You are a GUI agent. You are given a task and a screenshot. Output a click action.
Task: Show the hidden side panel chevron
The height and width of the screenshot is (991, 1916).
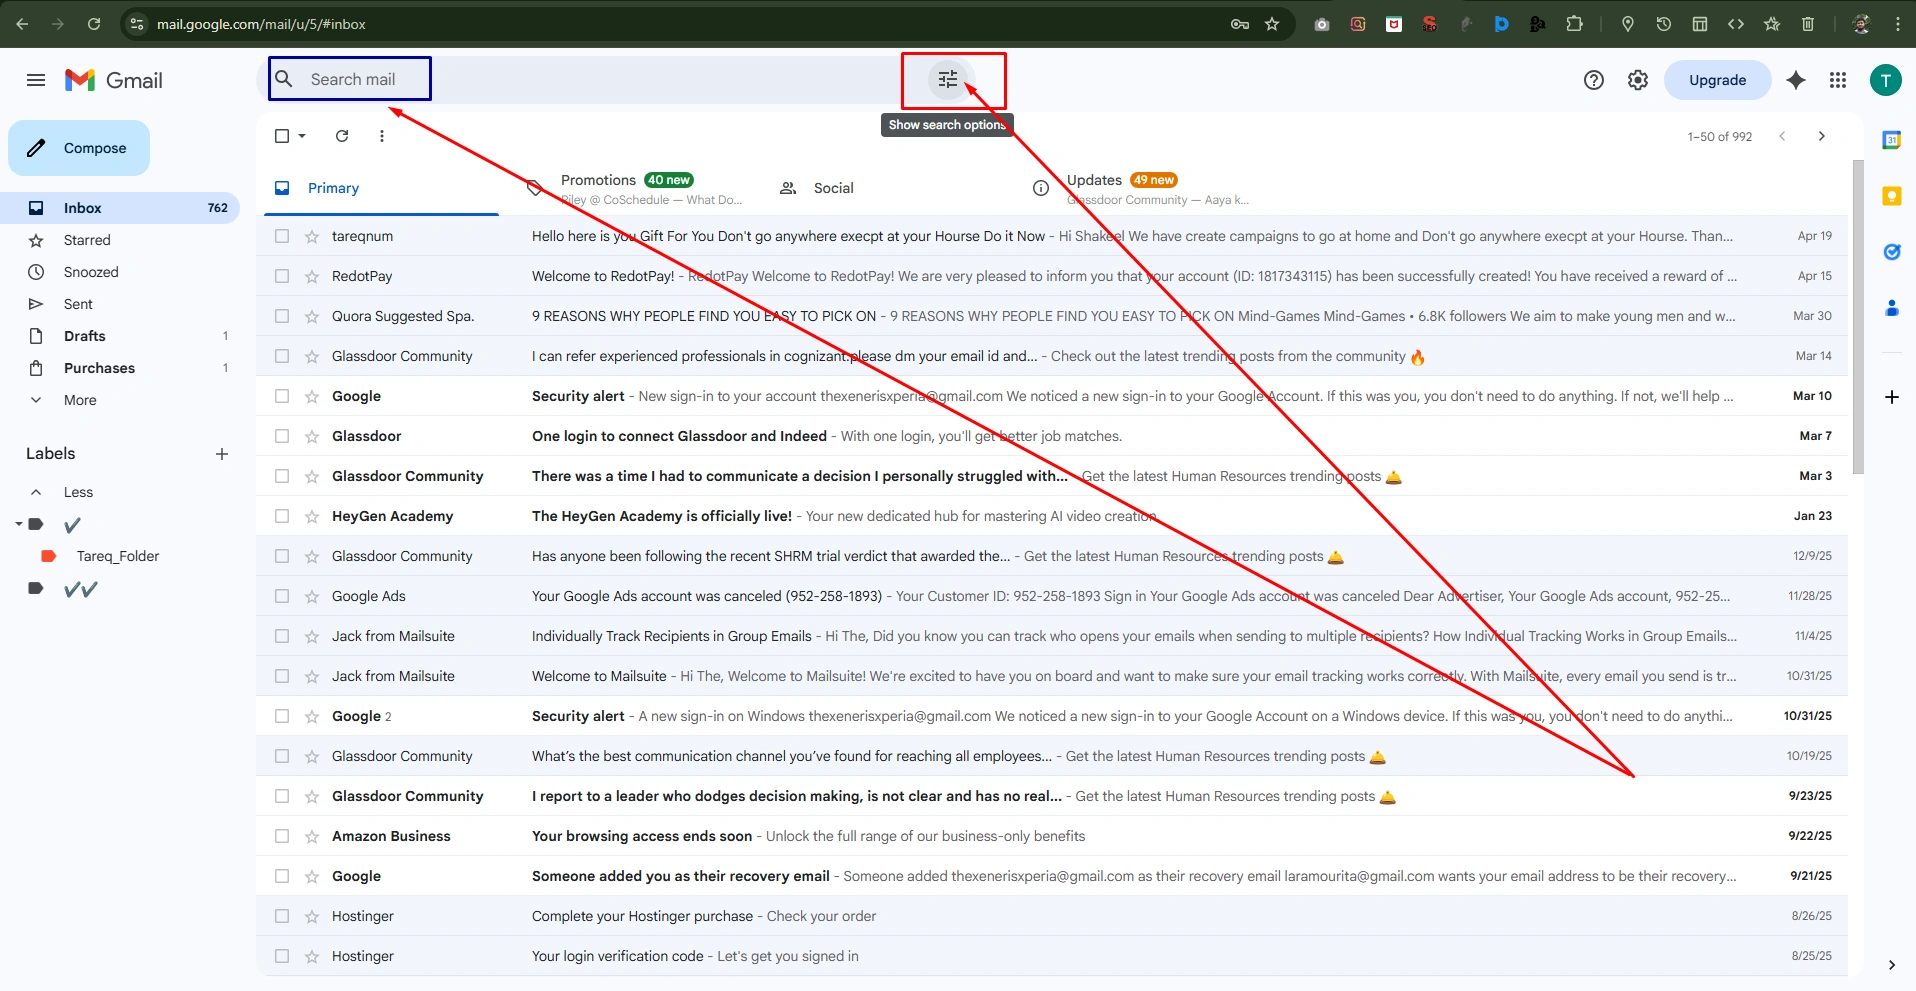tap(1891, 965)
